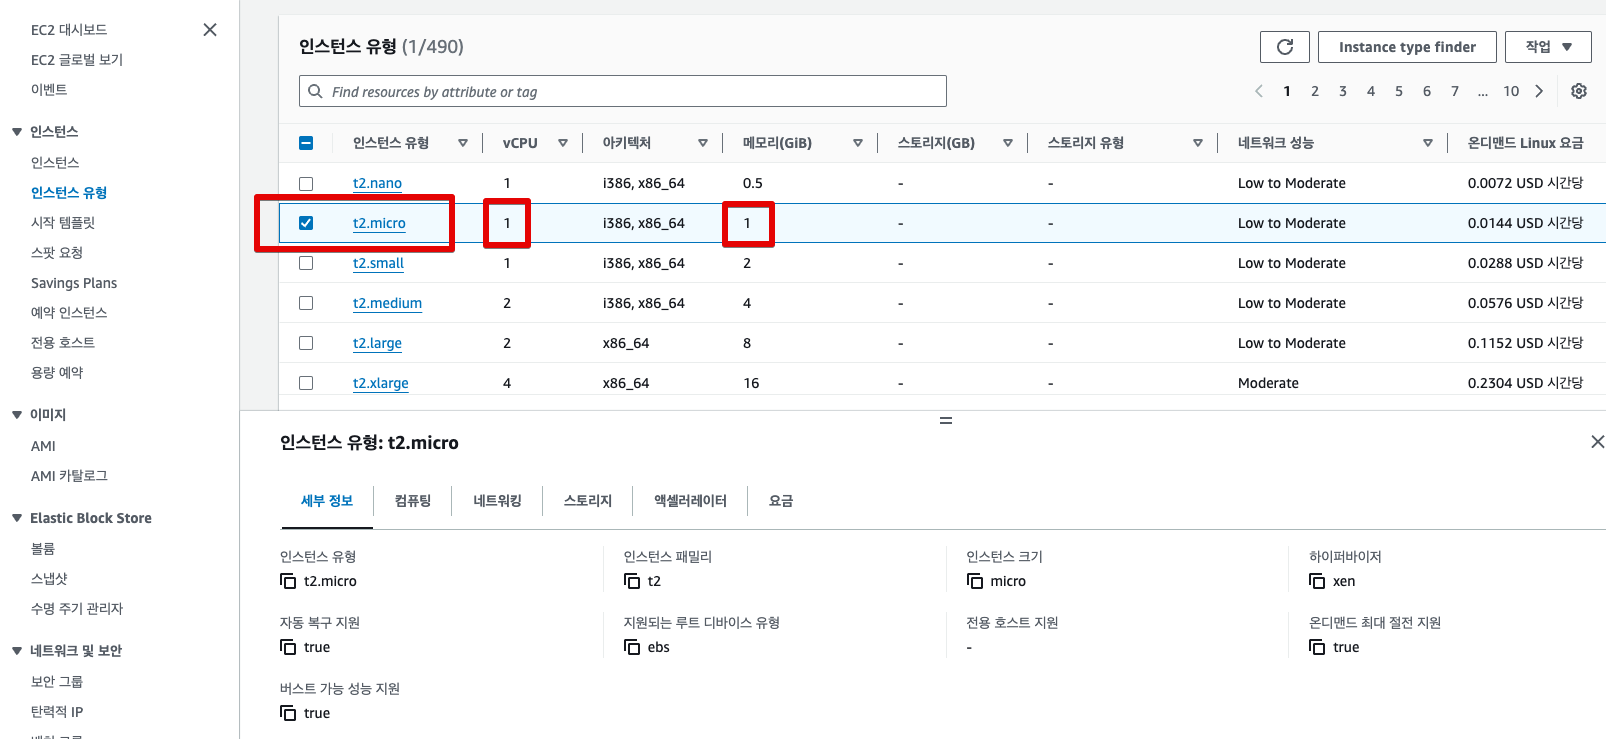Switch to the 네트워킹 tab
Image resolution: width=1606 pixels, height=739 pixels.
(x=498, y=501)
